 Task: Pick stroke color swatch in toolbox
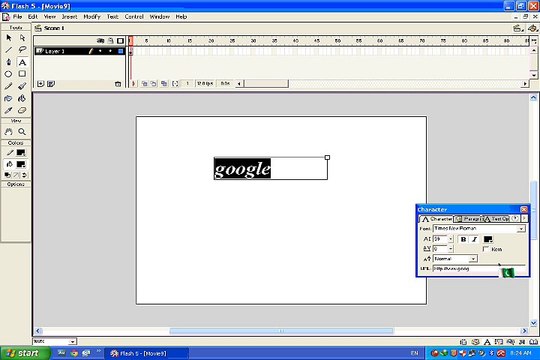pos(21,153)
